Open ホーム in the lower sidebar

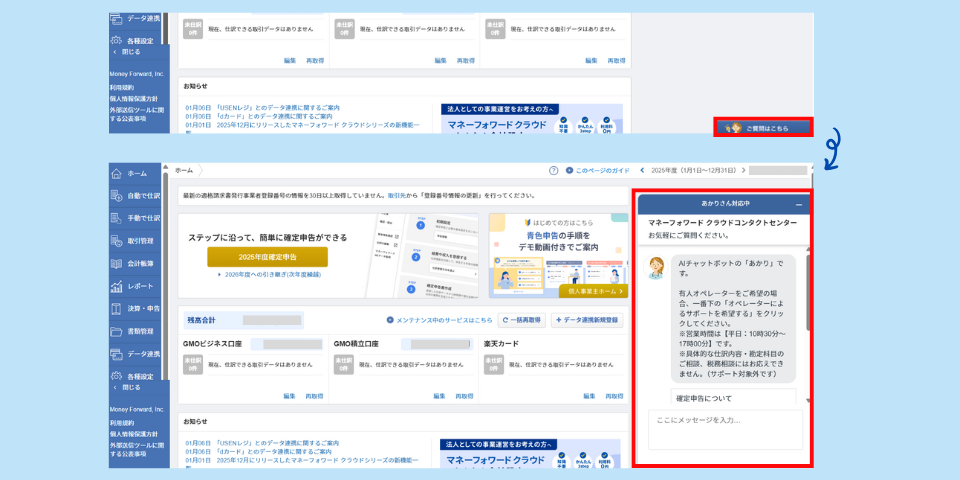tap(135, 173)
